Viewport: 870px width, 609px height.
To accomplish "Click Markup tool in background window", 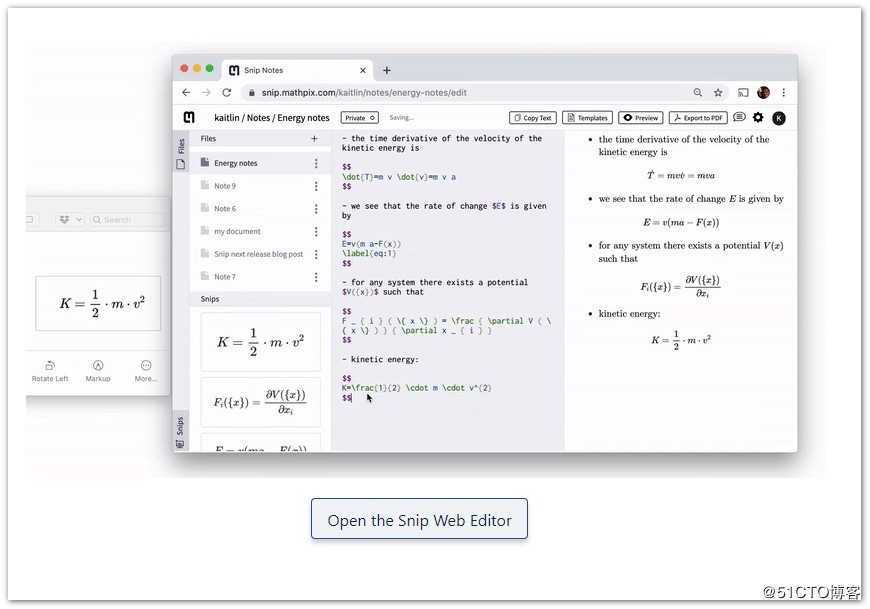I will pyautogui.click(x=98, y=371).
